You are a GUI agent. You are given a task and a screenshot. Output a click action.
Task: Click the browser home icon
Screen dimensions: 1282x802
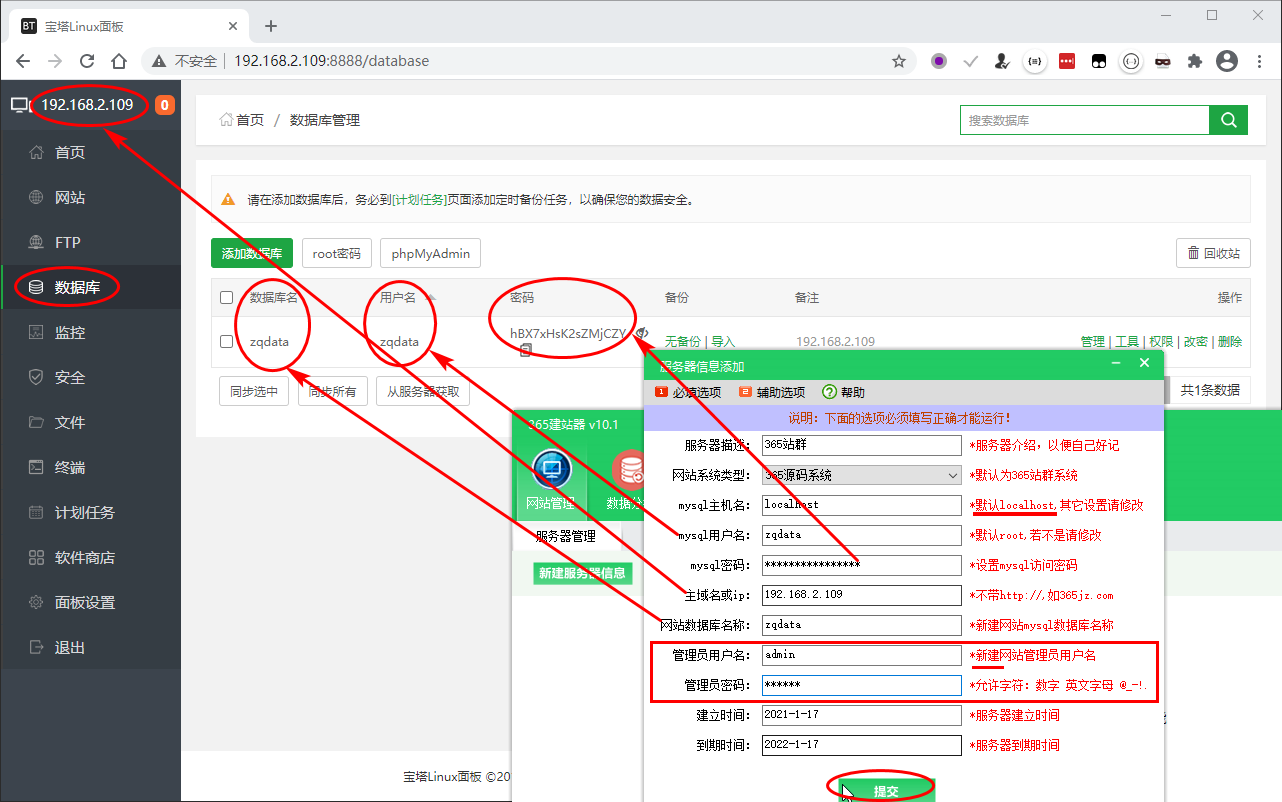coord(119,61)
